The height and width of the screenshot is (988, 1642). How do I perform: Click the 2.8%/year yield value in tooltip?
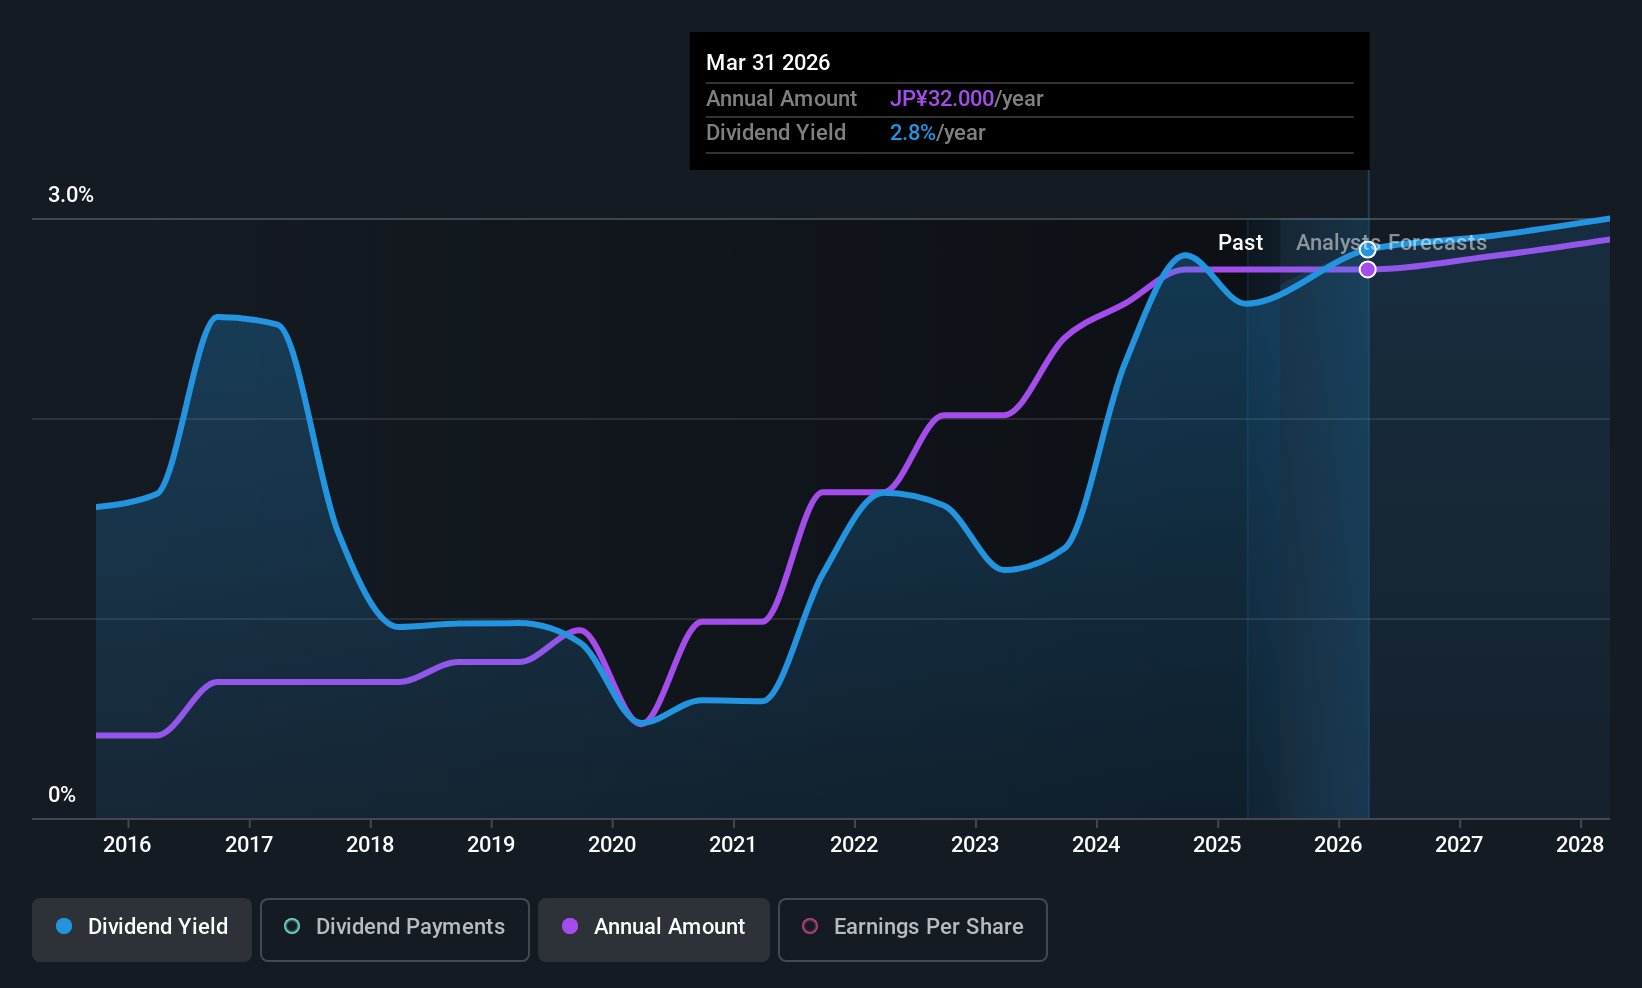point(937,133)
